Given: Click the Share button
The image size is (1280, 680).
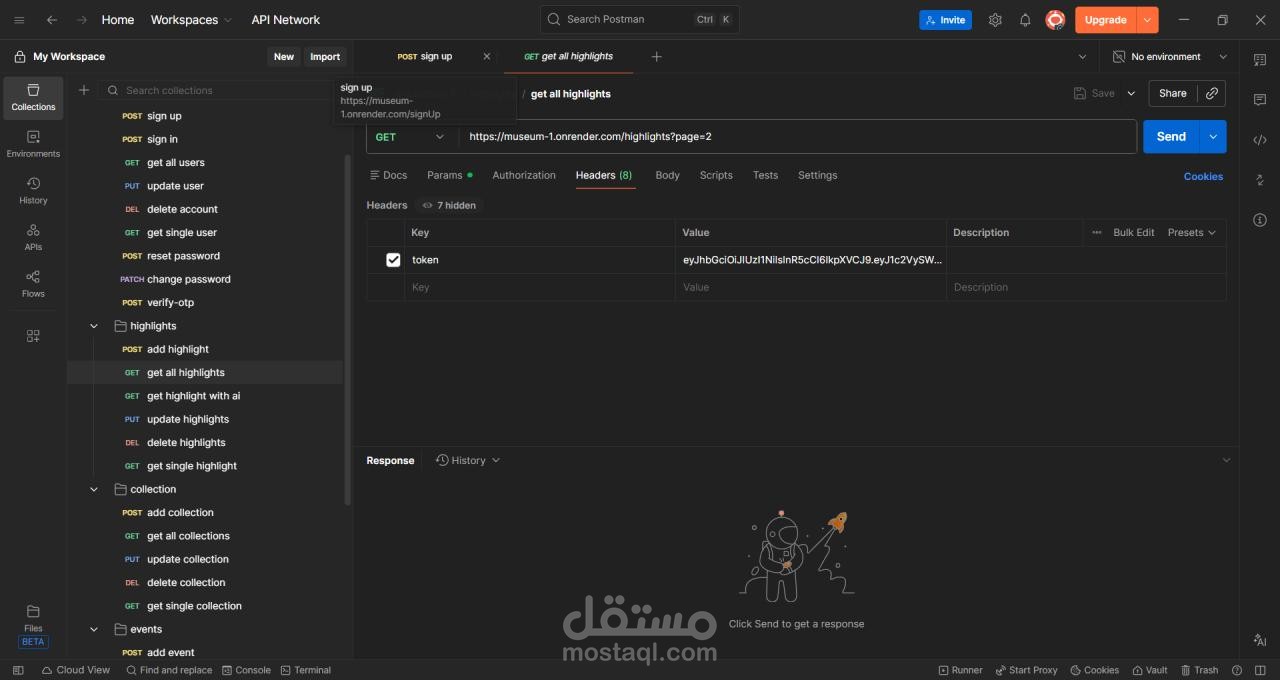Looking at the screenshot, I should [x=1173, y=93].
